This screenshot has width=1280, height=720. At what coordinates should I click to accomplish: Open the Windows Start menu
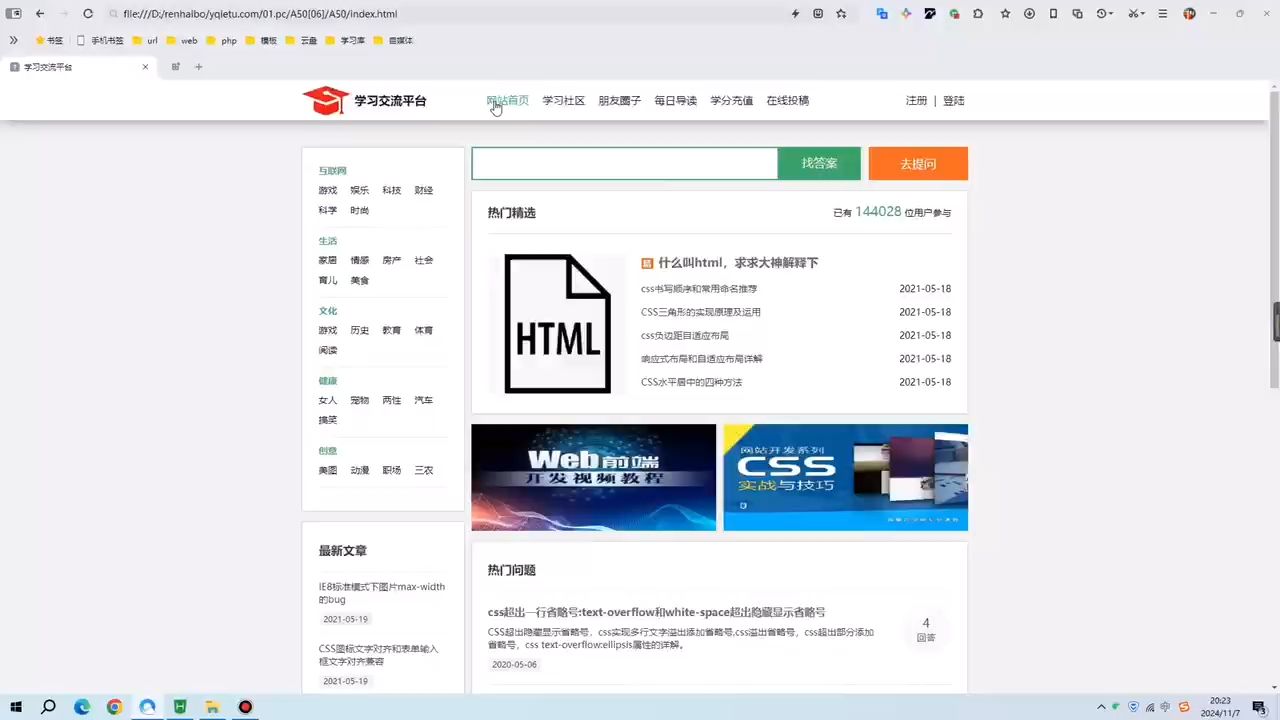click(x=16, y=707)
